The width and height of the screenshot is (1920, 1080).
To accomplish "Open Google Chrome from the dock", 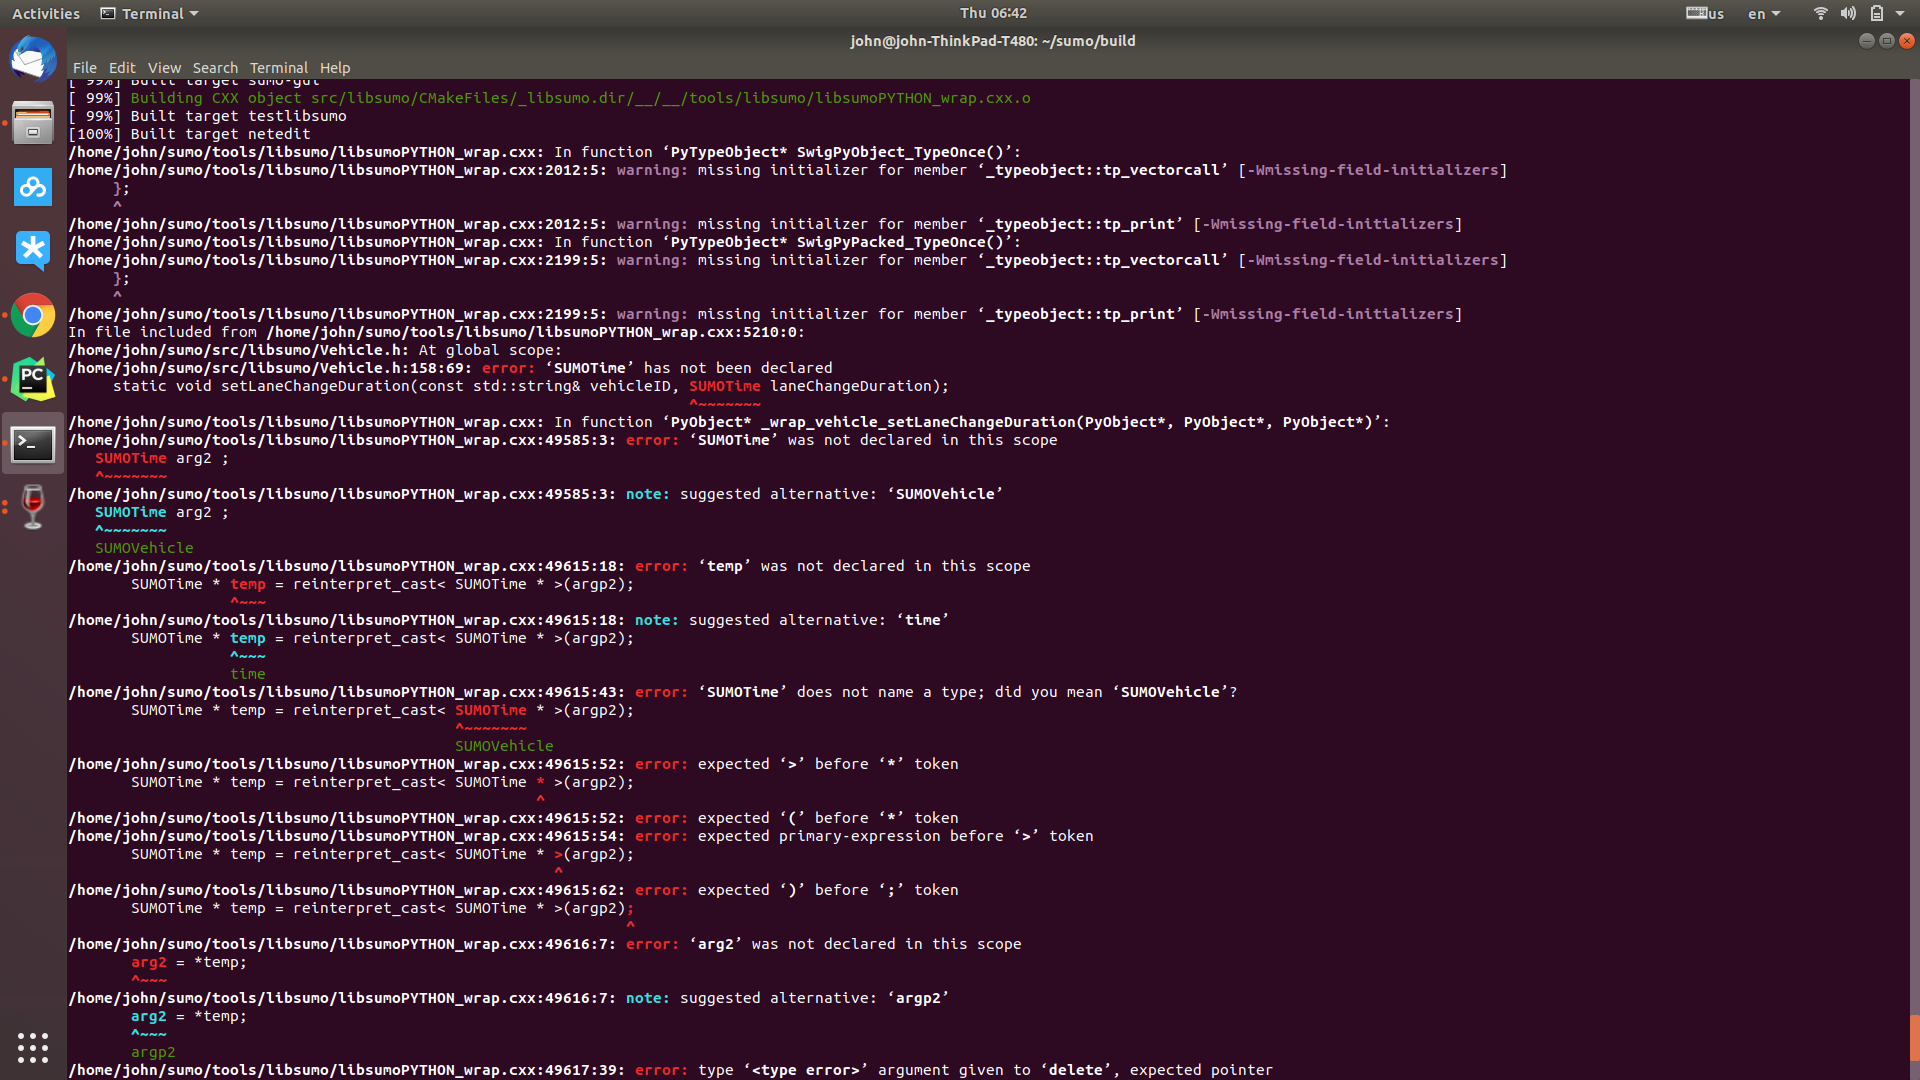I will pyautogui.click(x=33, y=315).
